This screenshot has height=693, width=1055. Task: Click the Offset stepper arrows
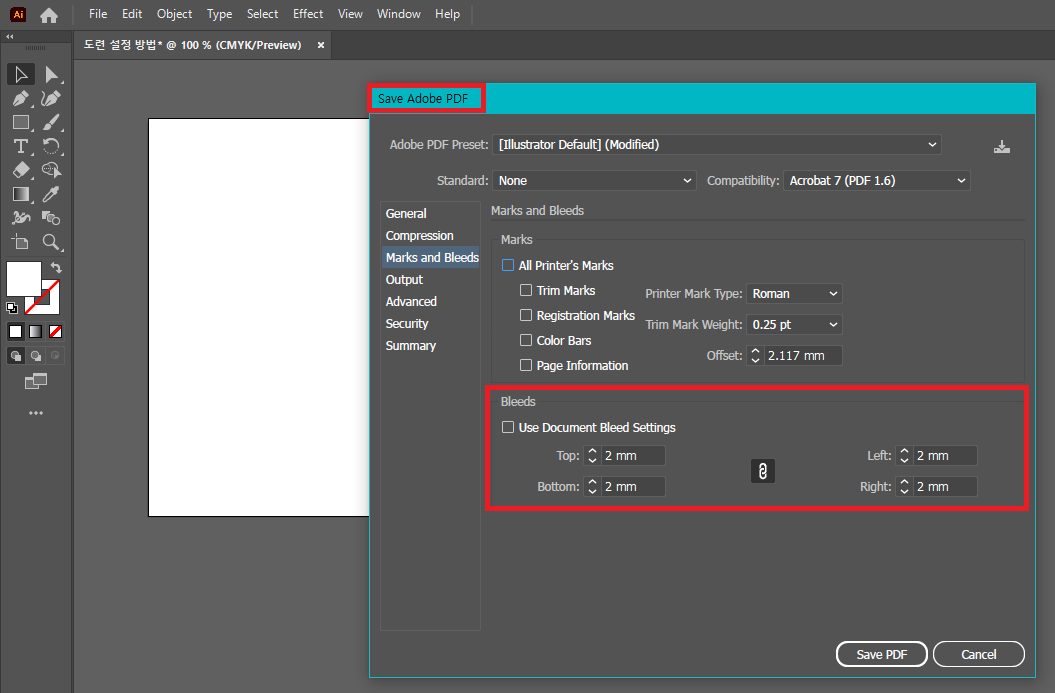point(755,355)
